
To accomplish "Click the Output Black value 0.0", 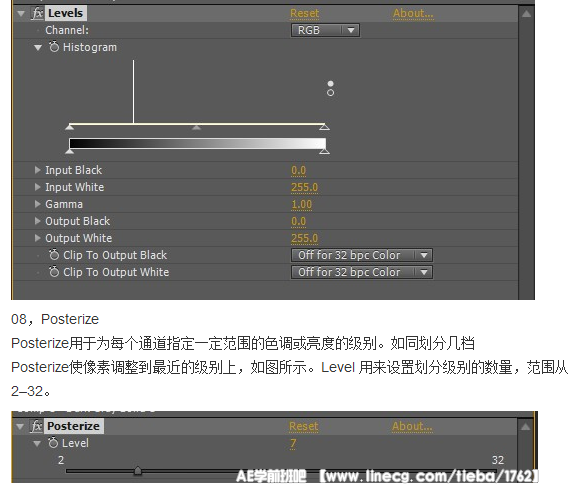I will [298, 221].
